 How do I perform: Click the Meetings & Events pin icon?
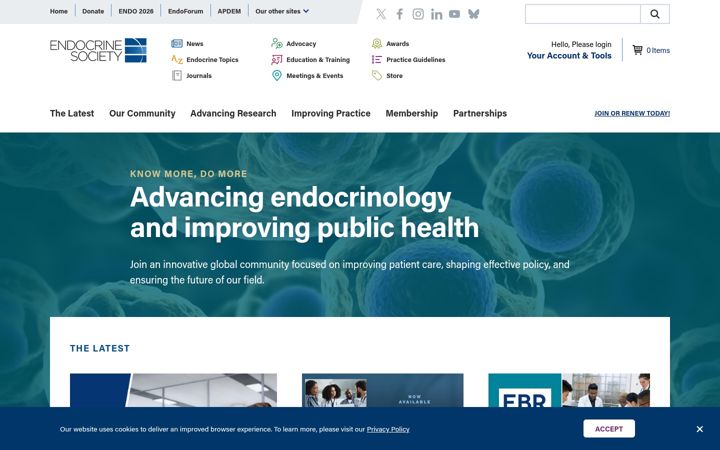(x=277, y=76)
